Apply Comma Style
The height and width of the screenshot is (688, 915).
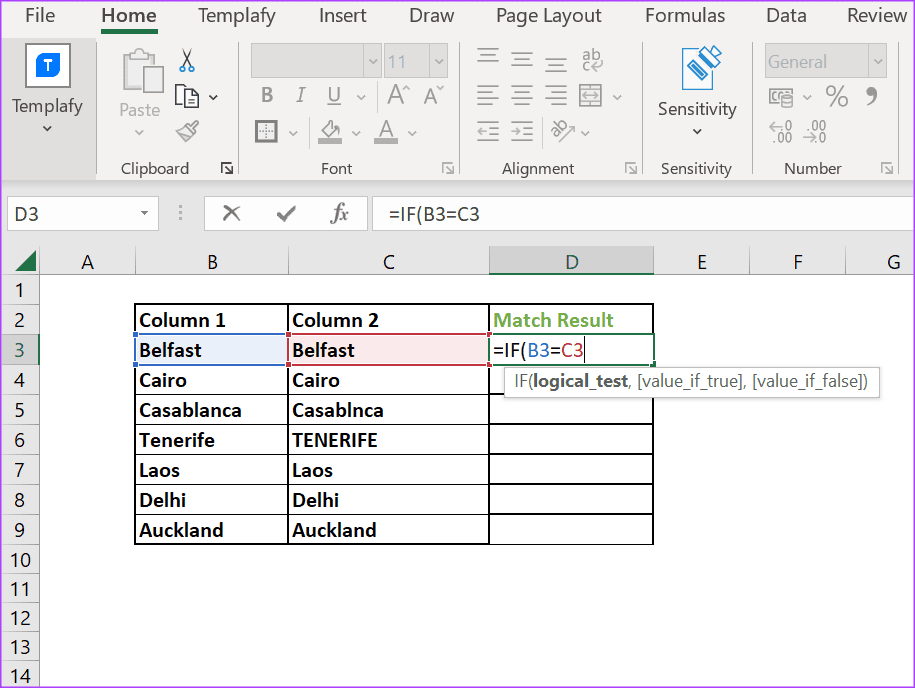tap(871, 96)
